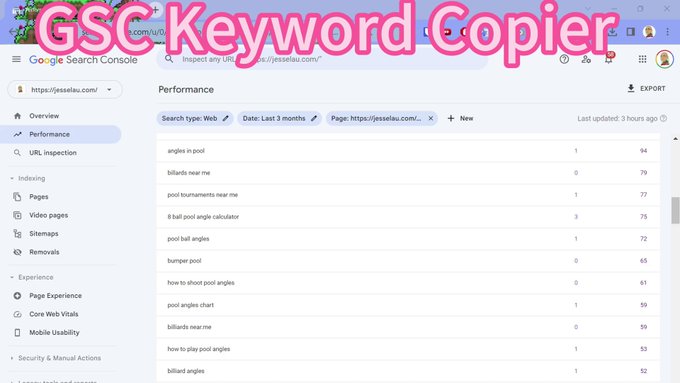Click the scrollbar up arrow

click(x=675, y=139)
